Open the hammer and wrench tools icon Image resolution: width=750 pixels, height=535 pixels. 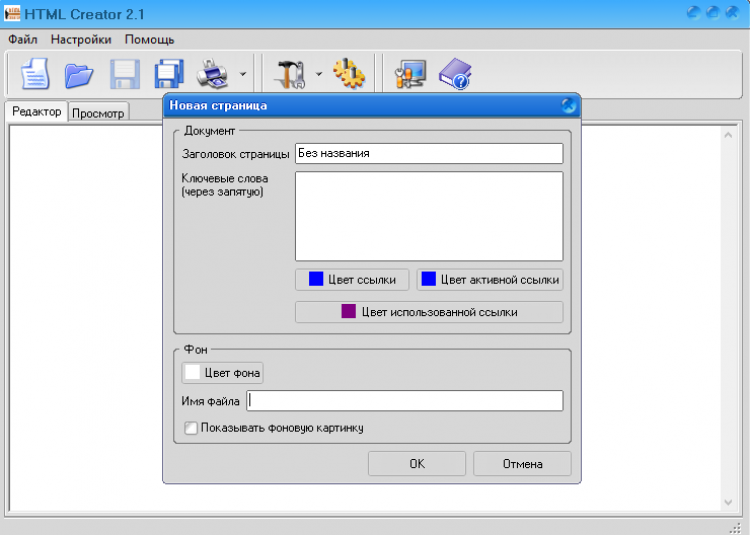[290, 74]
